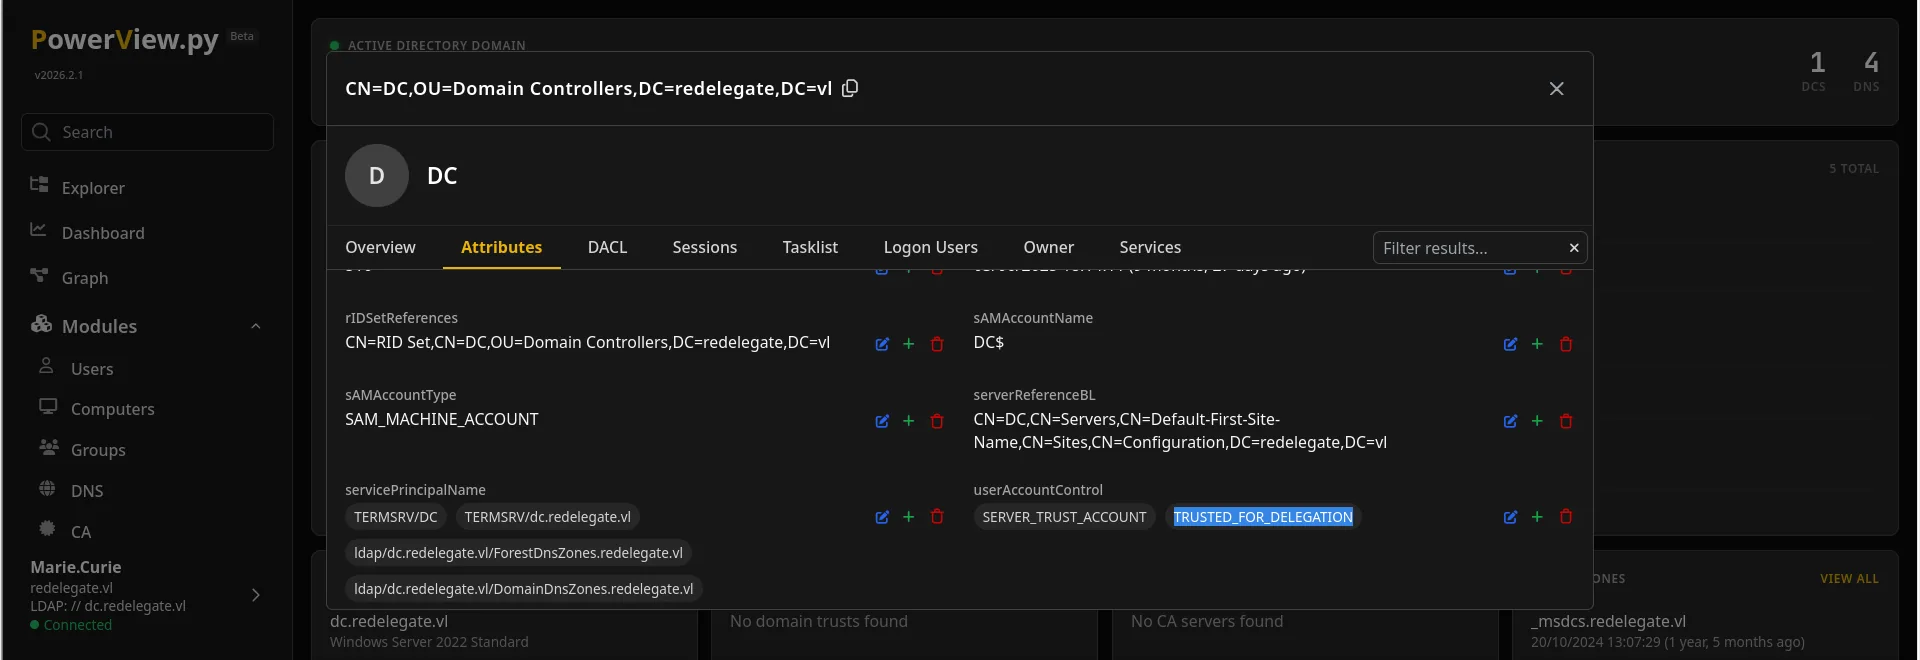Add a value to sAMAccountType

tap(909, 421)
